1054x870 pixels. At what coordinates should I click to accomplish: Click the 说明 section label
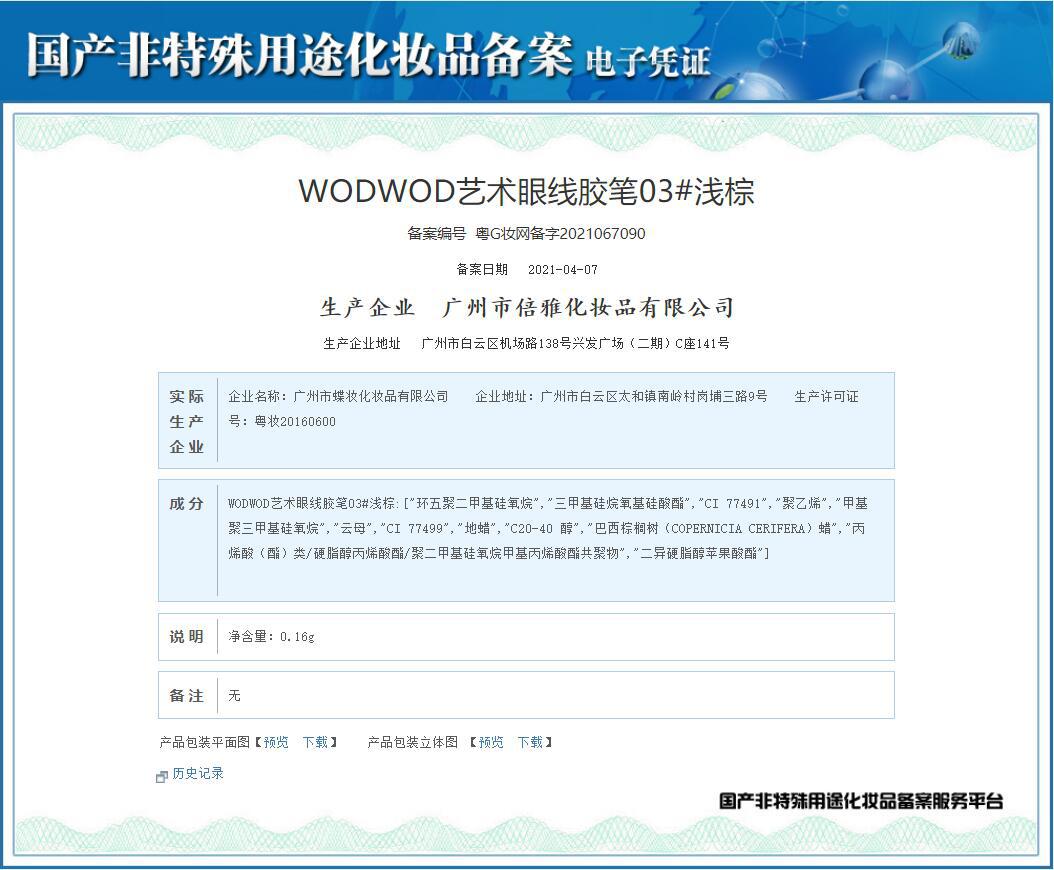[x=186, y=637]
